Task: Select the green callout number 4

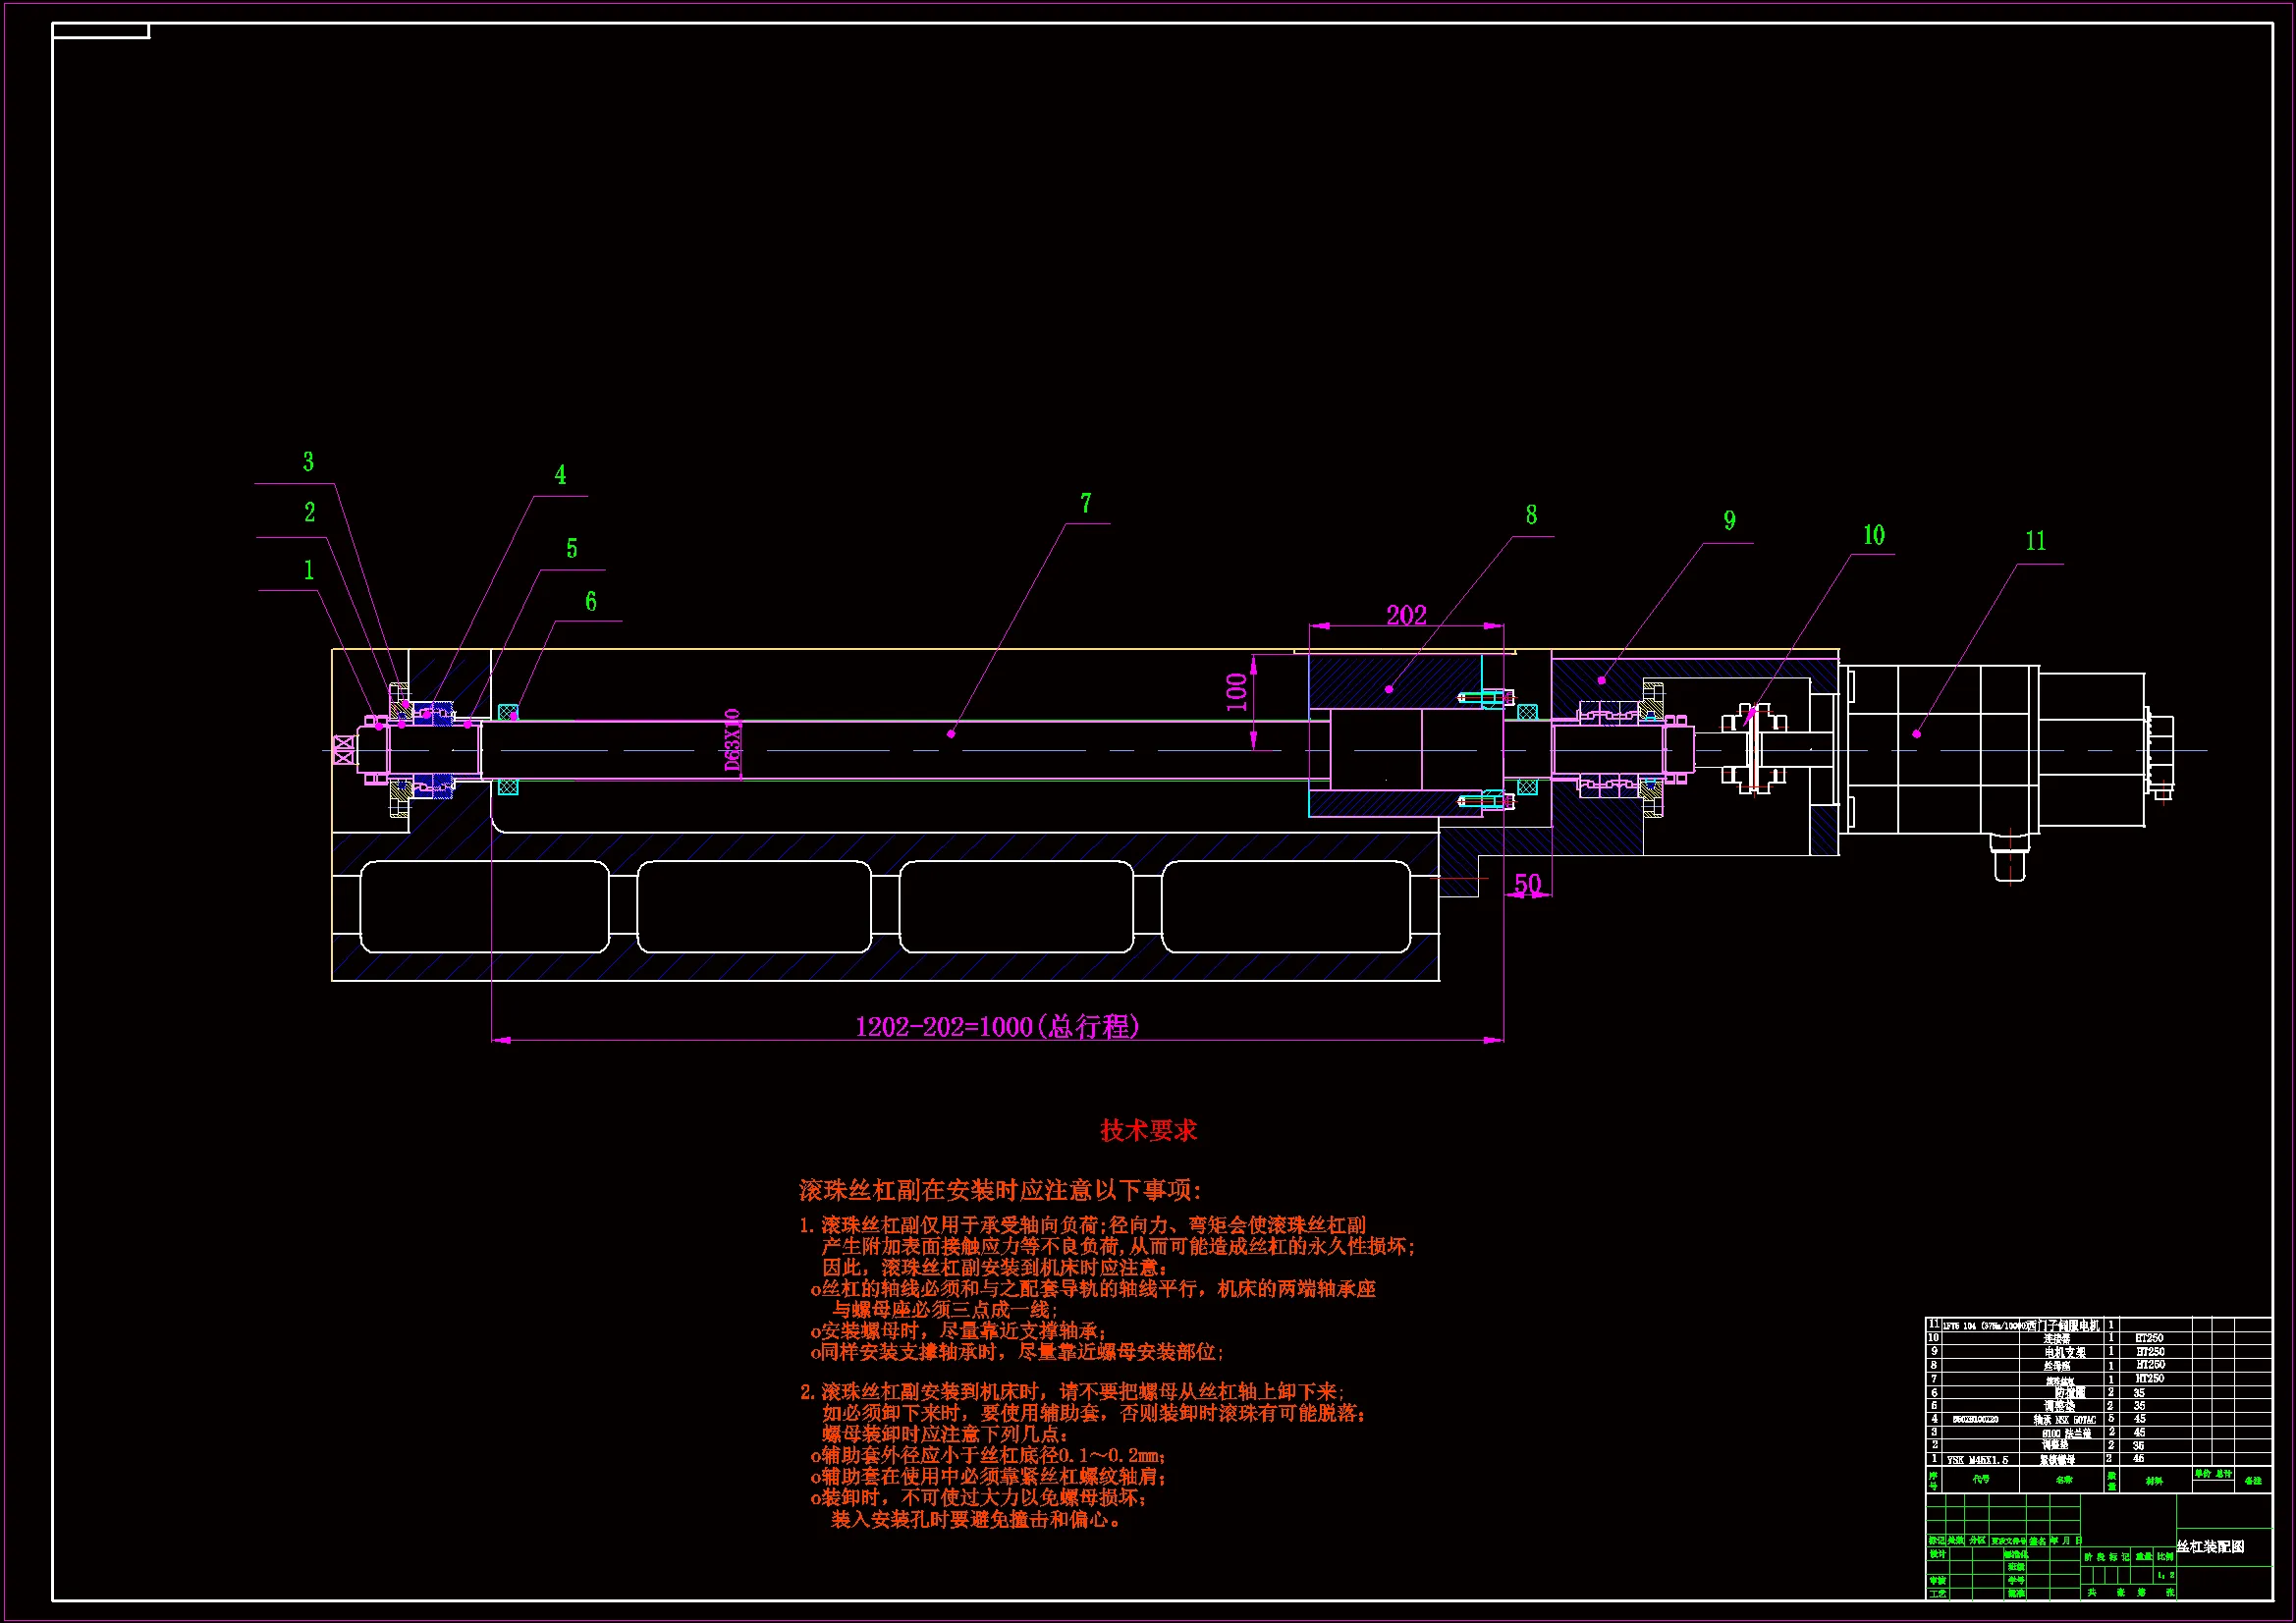Action: point(560,475)
